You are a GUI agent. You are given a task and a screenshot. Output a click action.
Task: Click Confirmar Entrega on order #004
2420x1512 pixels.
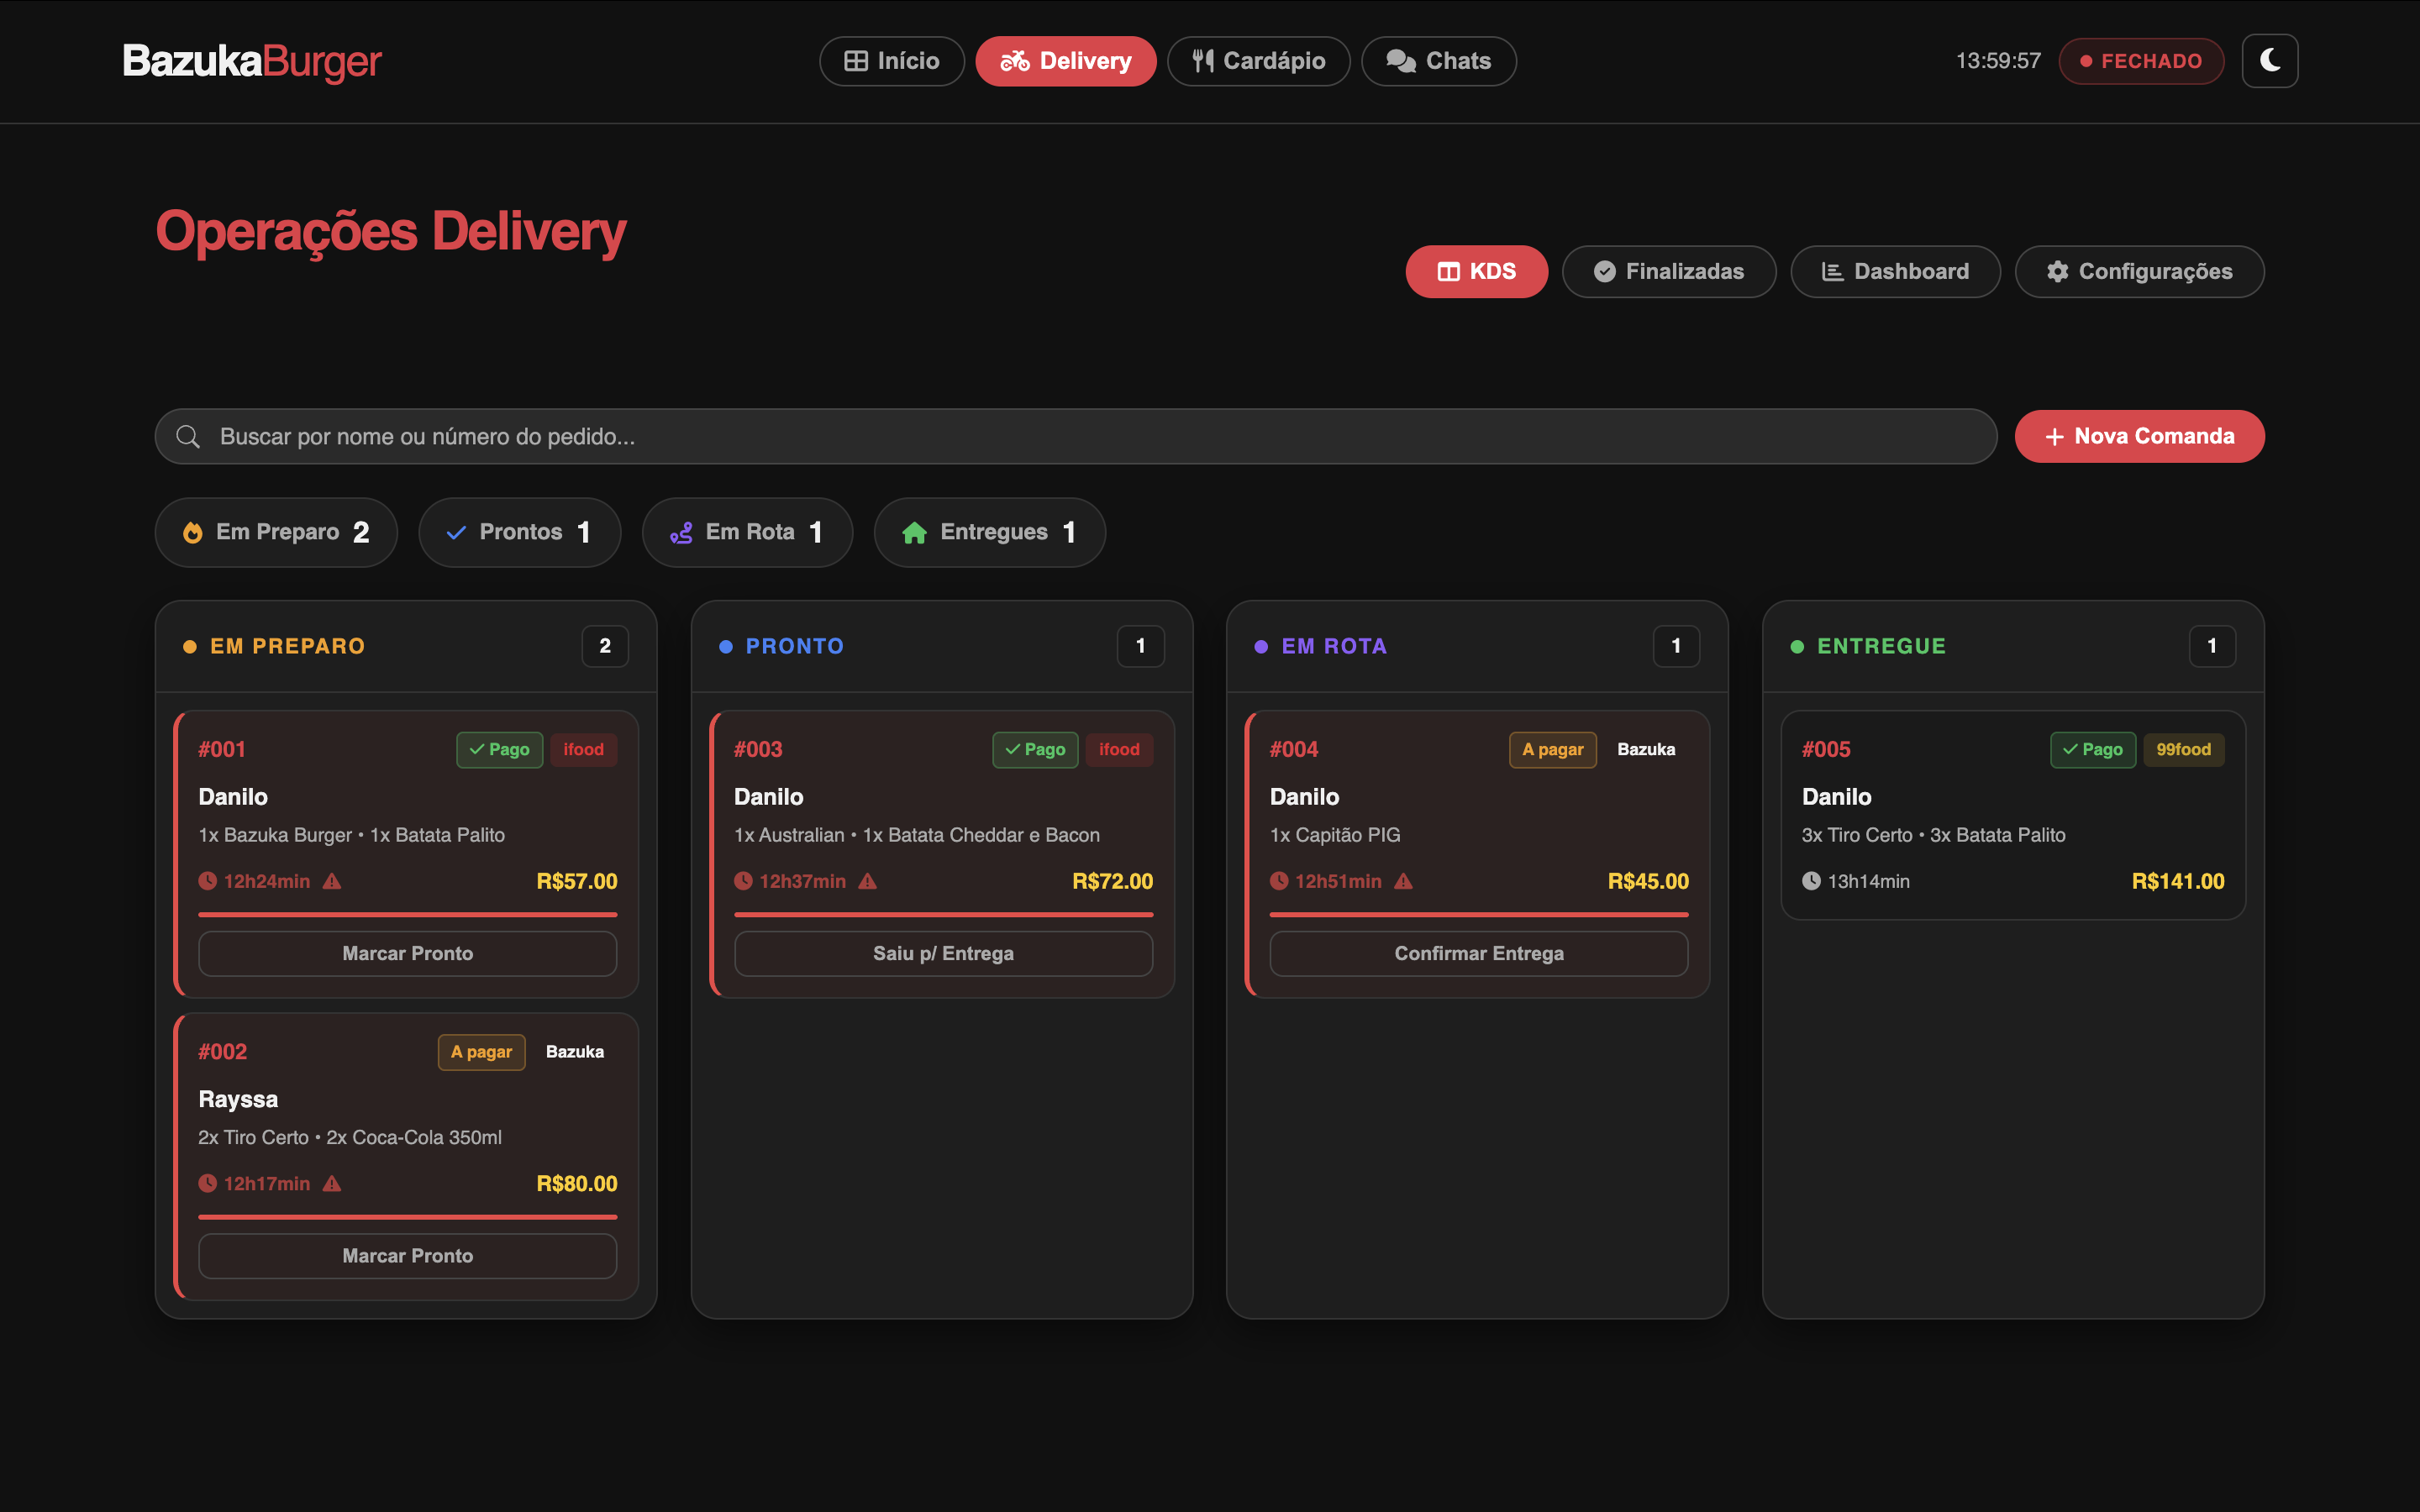pos(1478,953)
